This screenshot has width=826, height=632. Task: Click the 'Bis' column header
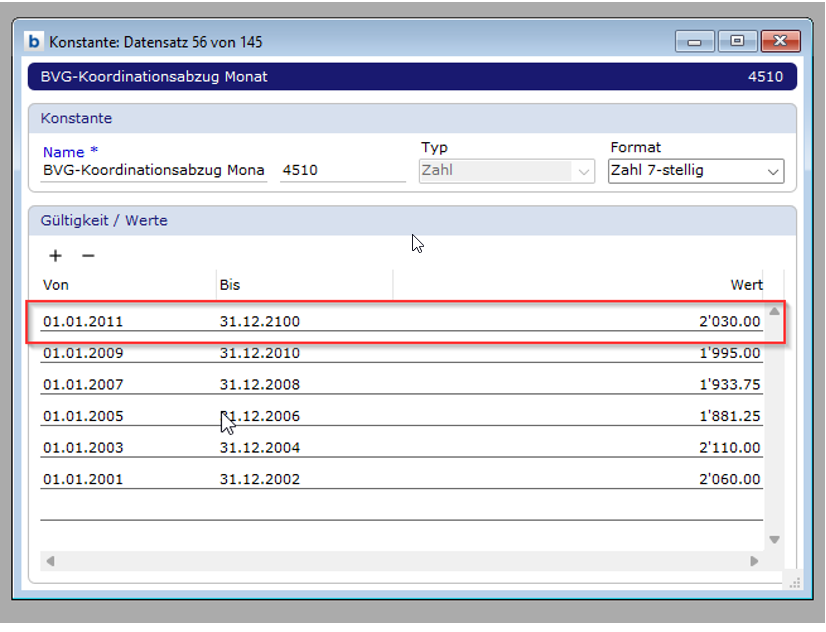[230, 285]
